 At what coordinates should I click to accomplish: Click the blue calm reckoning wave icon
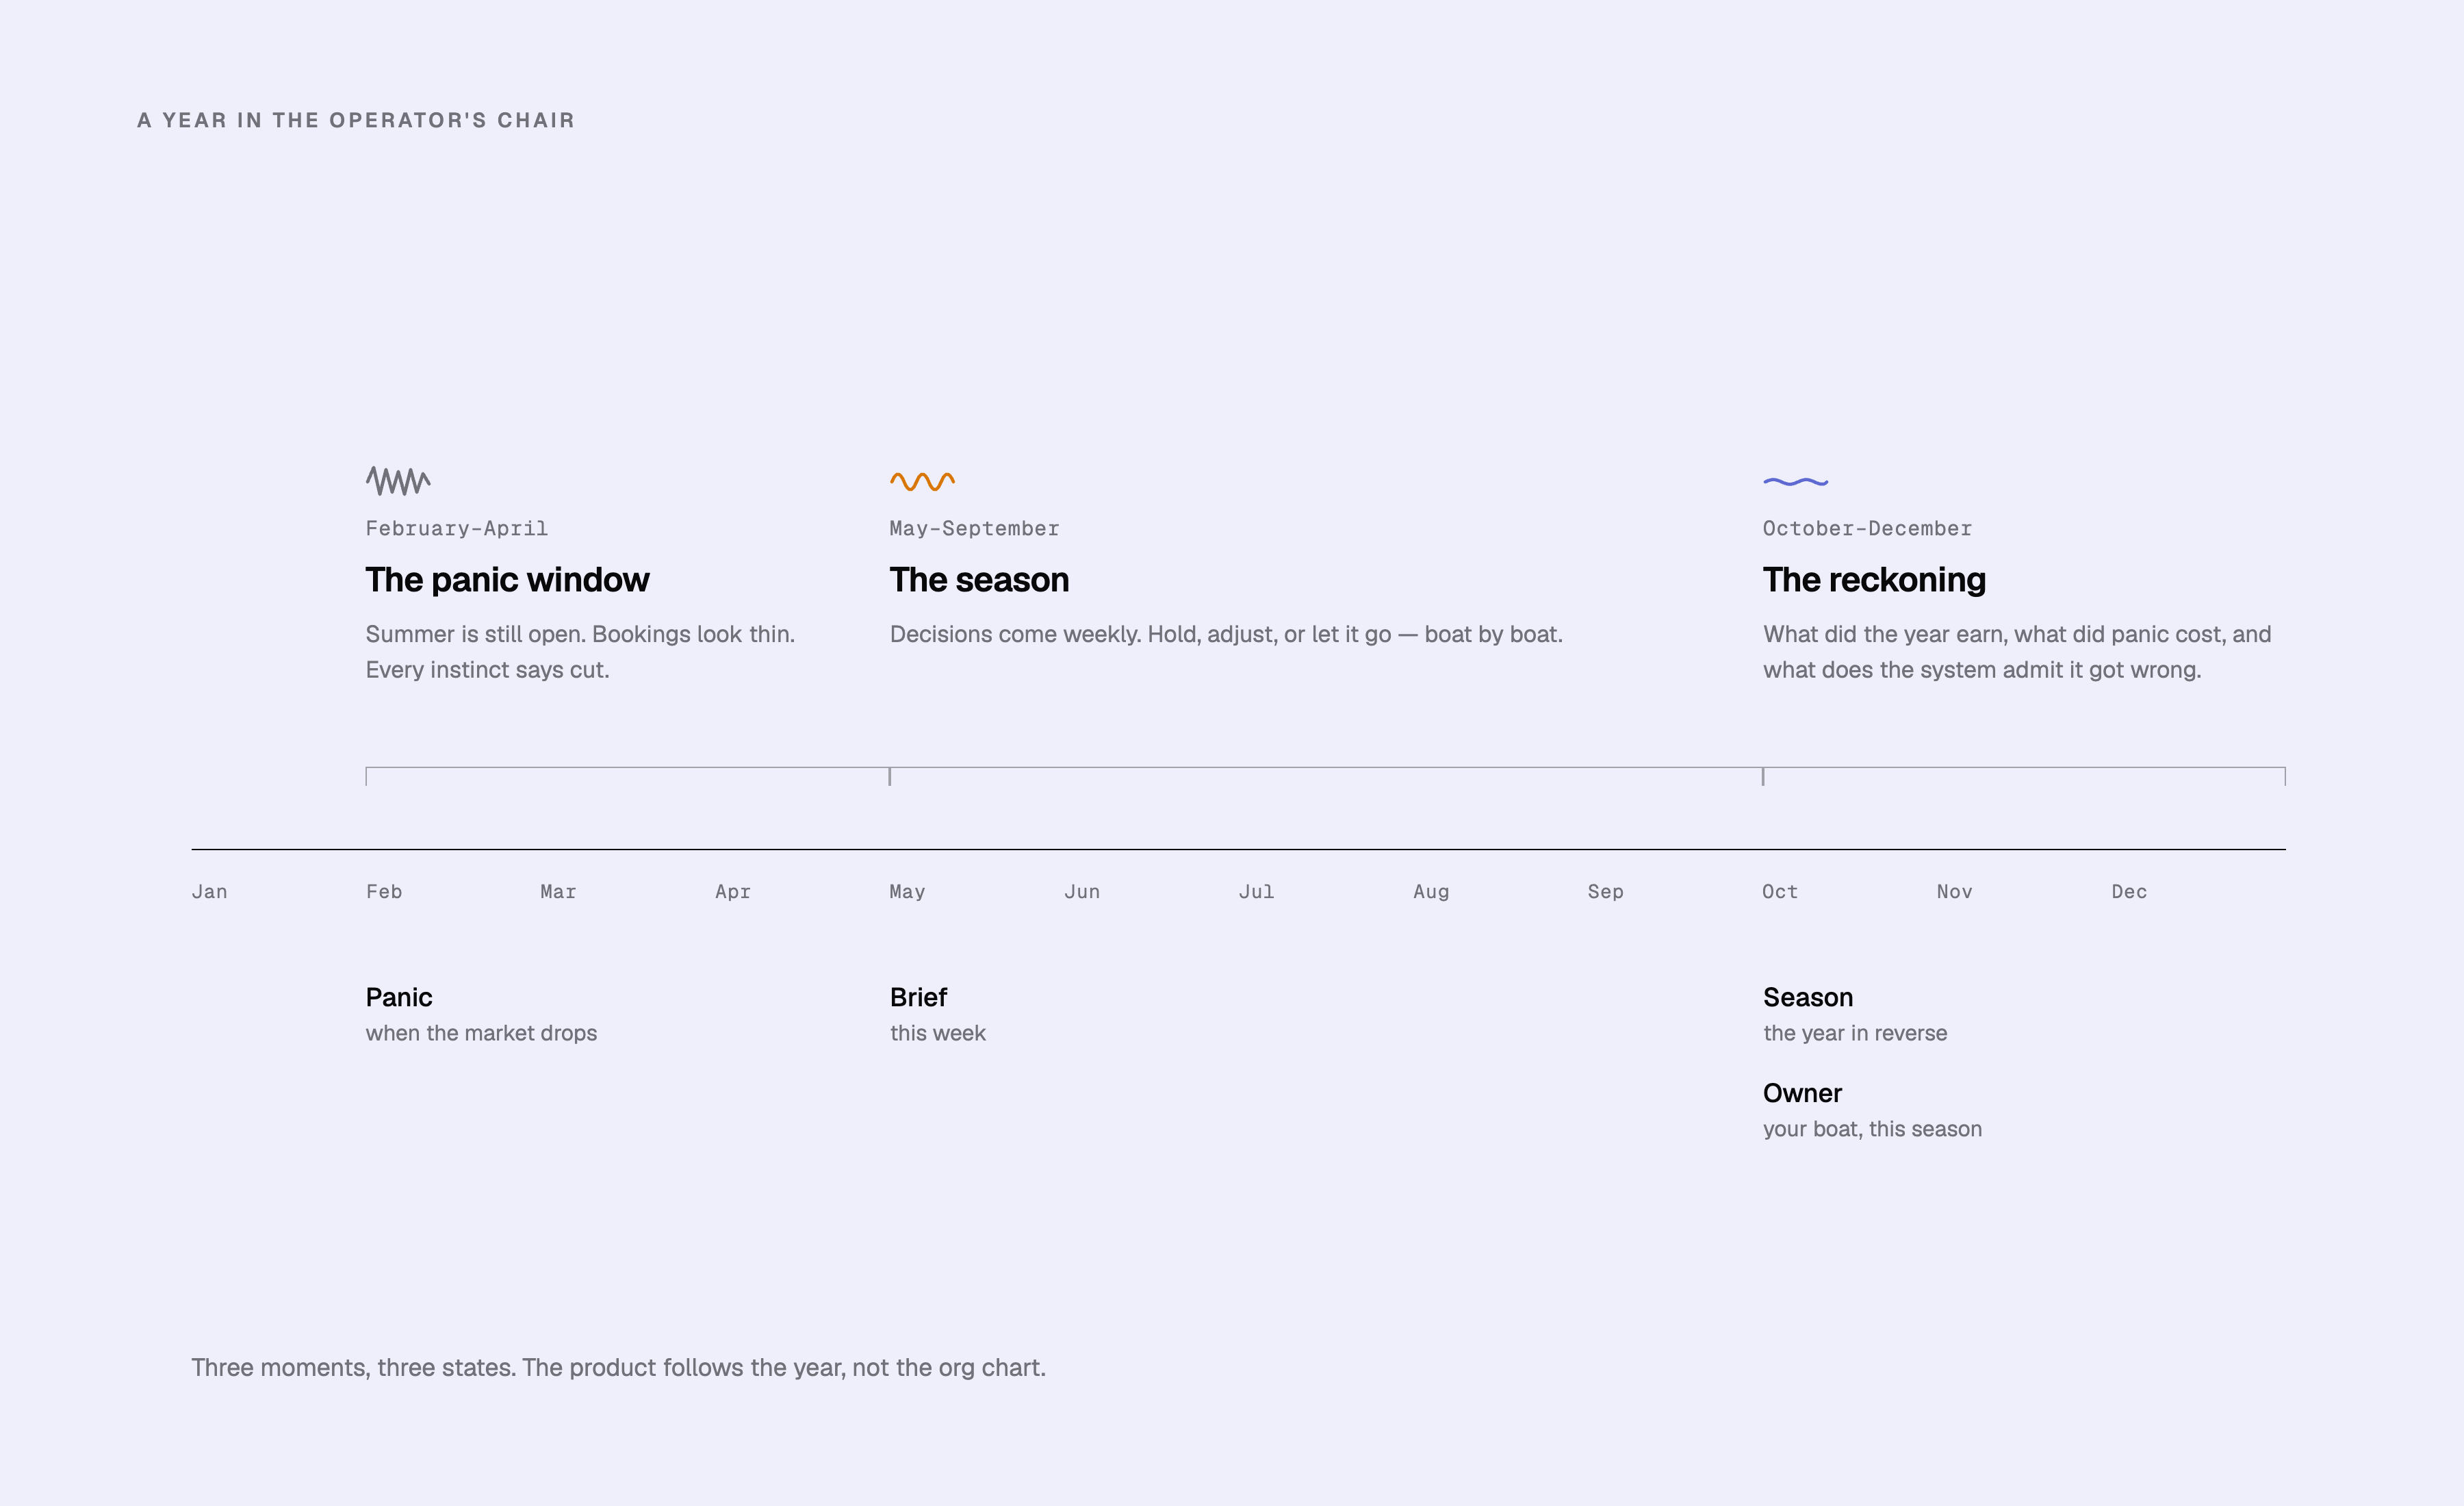1795,481
